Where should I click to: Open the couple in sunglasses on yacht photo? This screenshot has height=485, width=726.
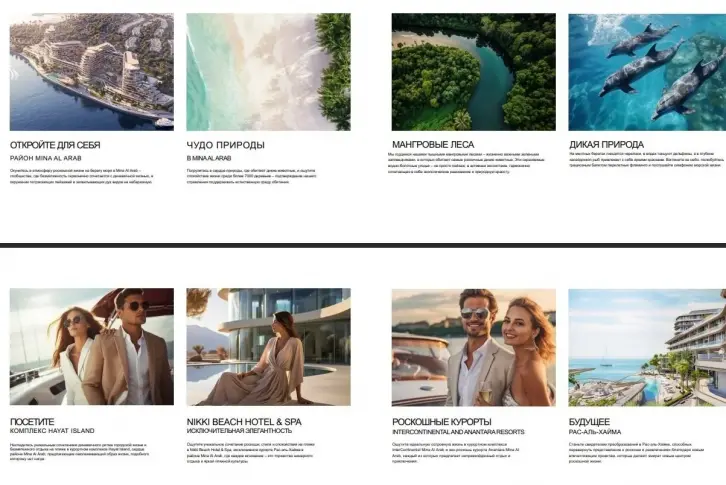tap(91, 347)
